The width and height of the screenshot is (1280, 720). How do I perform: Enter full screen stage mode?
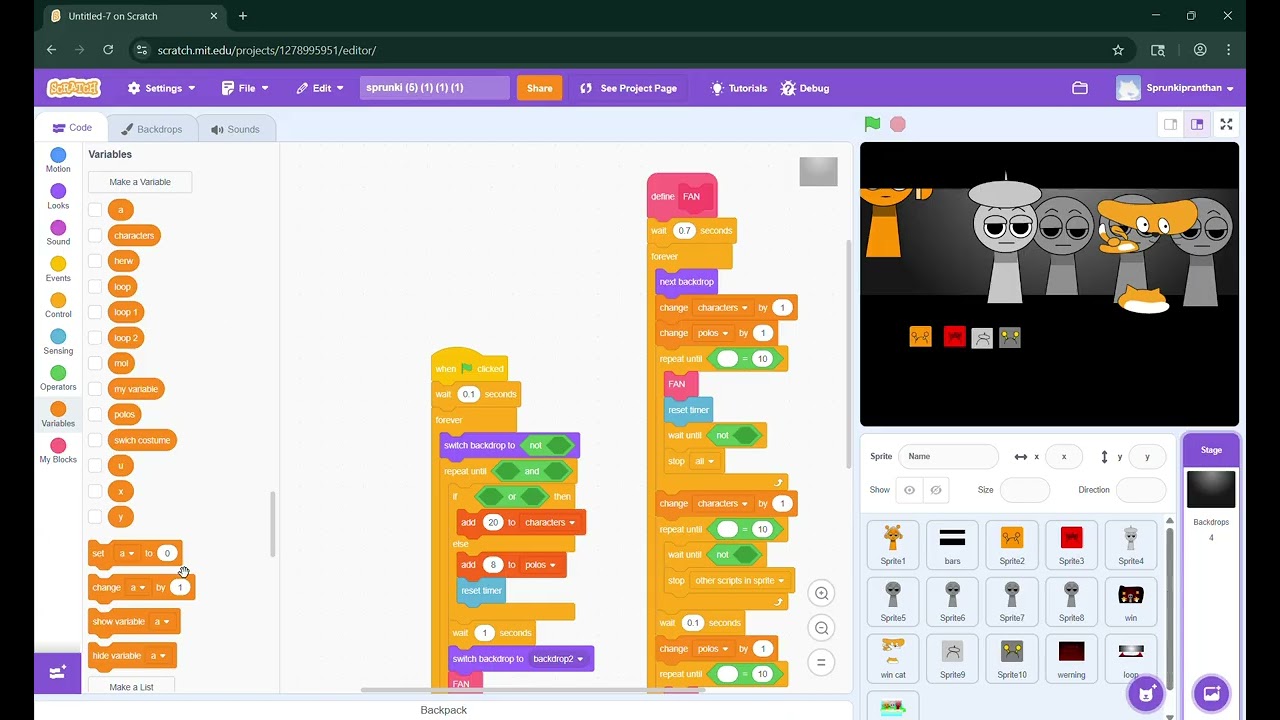pos(1226,124)
